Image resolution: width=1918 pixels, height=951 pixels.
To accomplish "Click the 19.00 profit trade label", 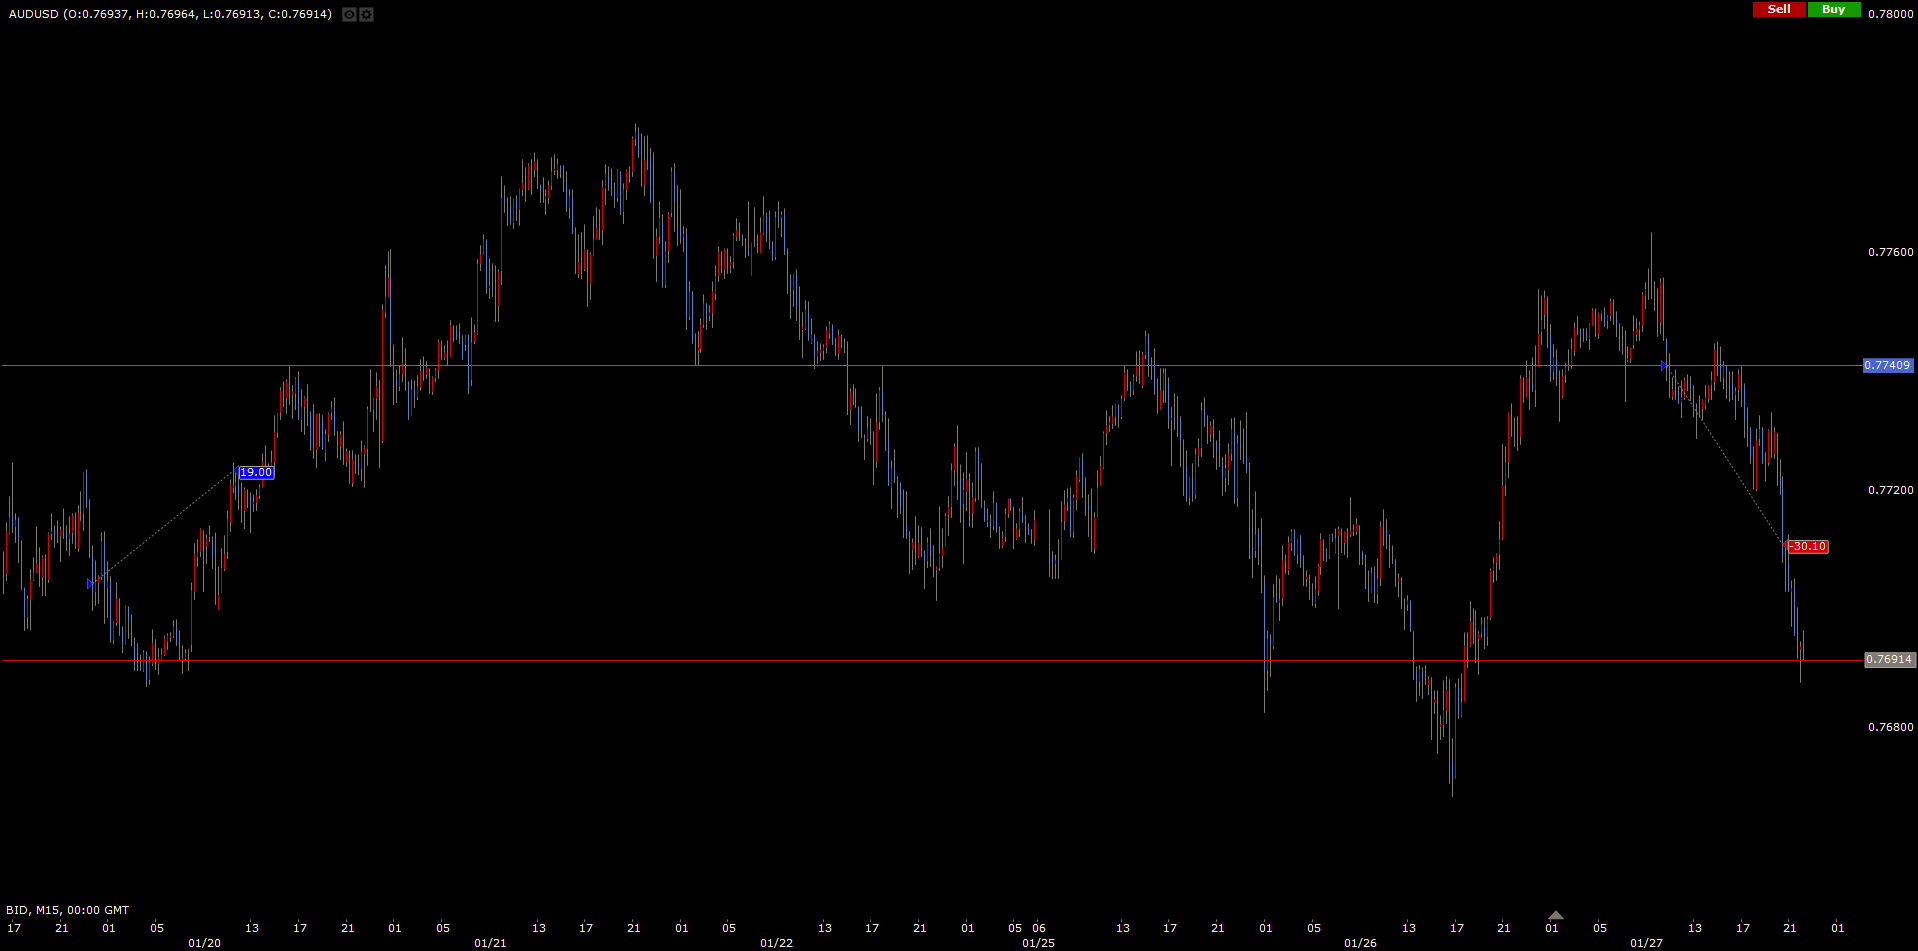I will coord(255,472).
